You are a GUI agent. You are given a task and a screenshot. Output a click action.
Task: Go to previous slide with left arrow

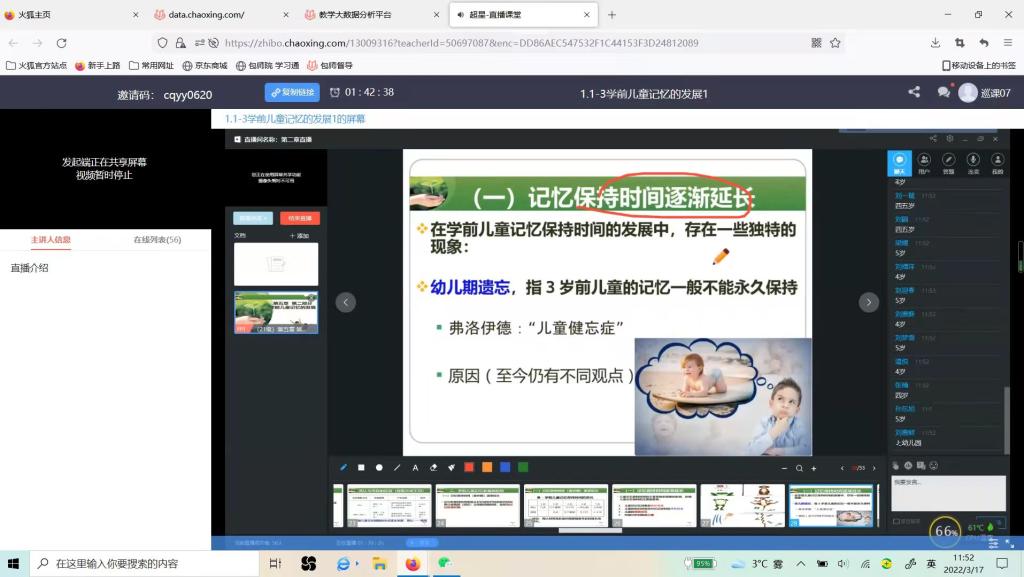click(346, 302)
